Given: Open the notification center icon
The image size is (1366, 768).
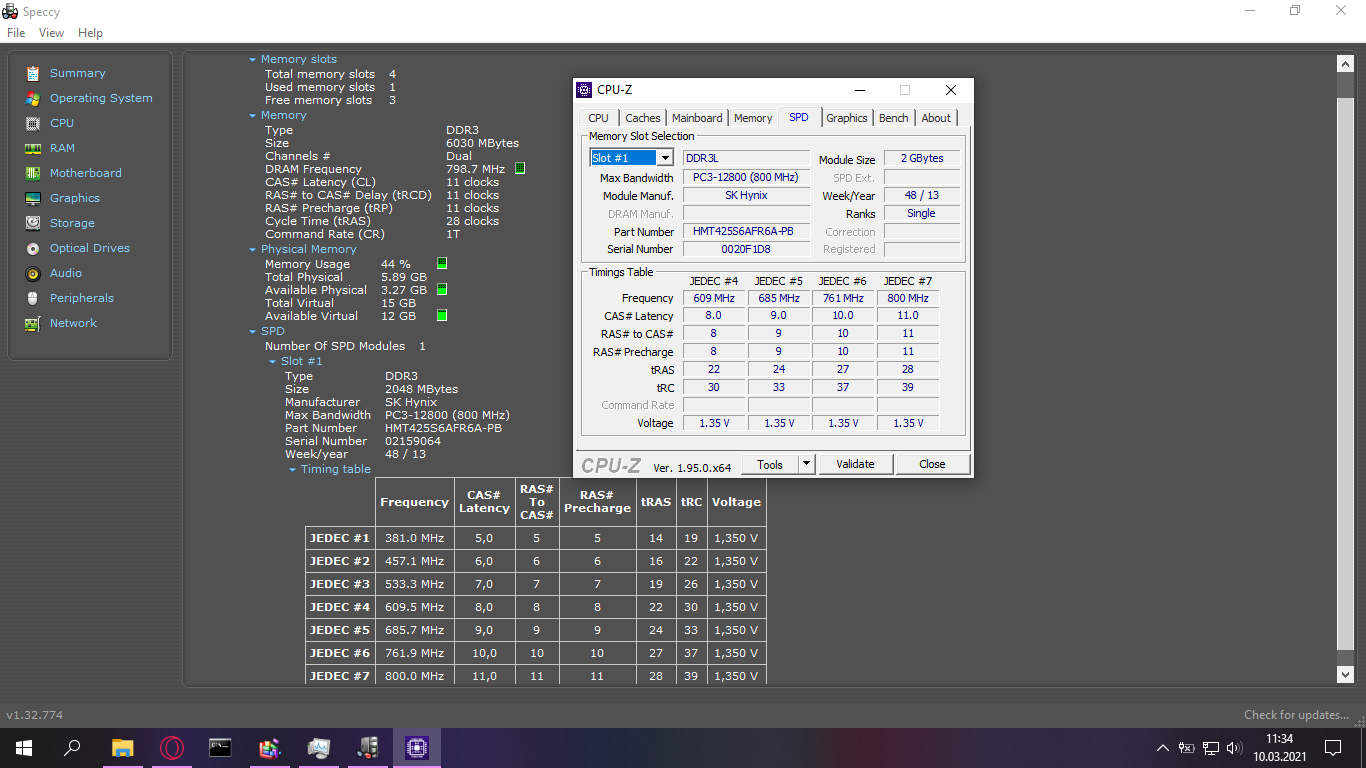Looking at the screenshot, I should click(1333, 747).
